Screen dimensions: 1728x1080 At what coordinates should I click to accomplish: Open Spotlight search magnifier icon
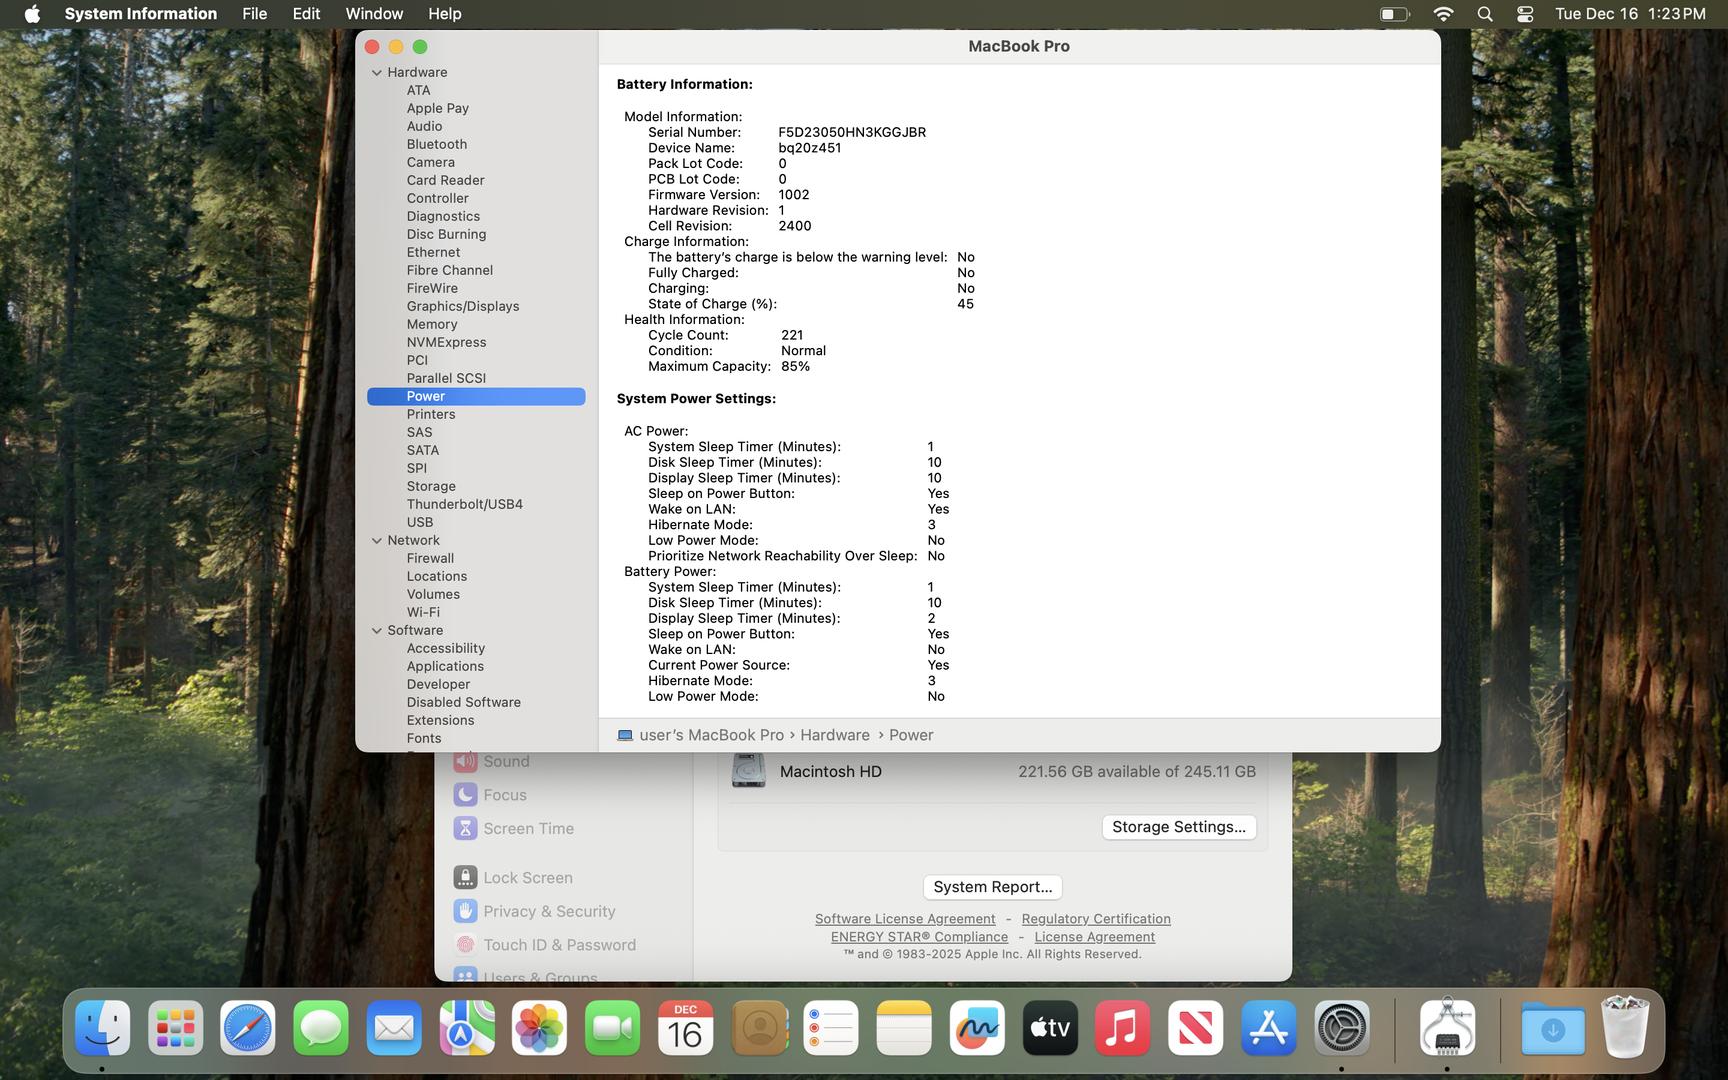pos(1485,14)
